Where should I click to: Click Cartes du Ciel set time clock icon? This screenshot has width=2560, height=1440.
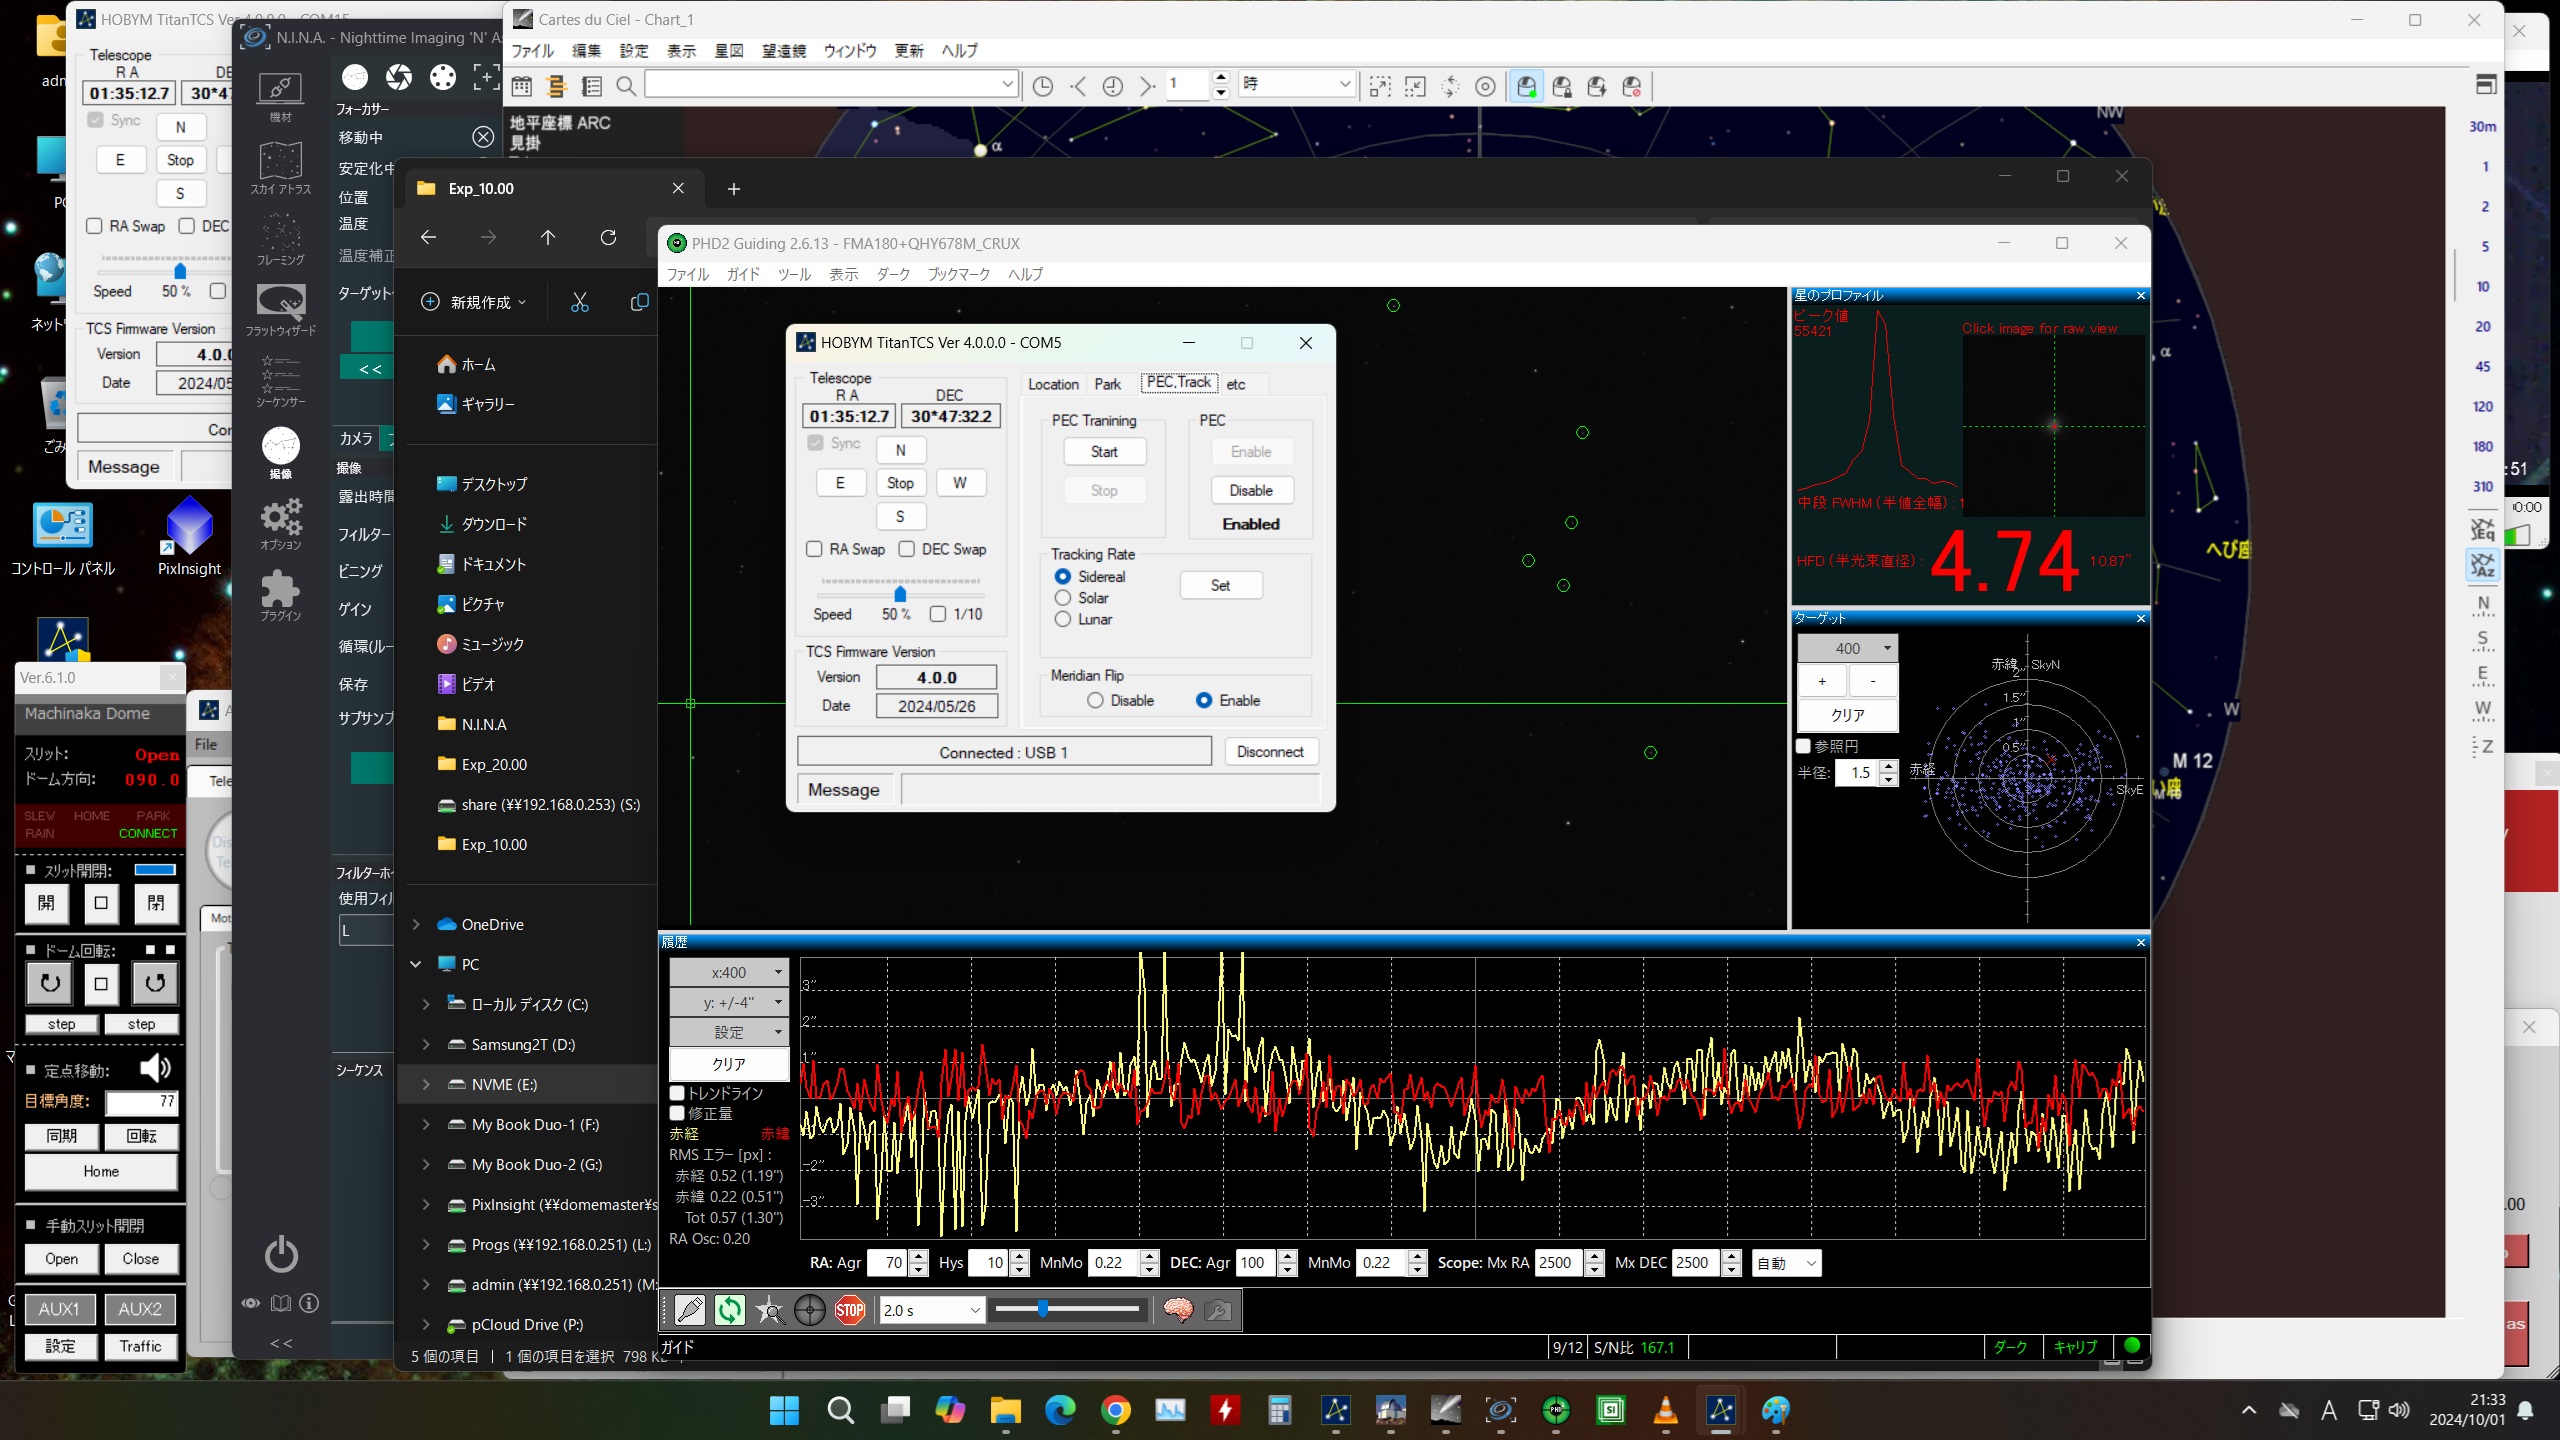(1042, 86)
